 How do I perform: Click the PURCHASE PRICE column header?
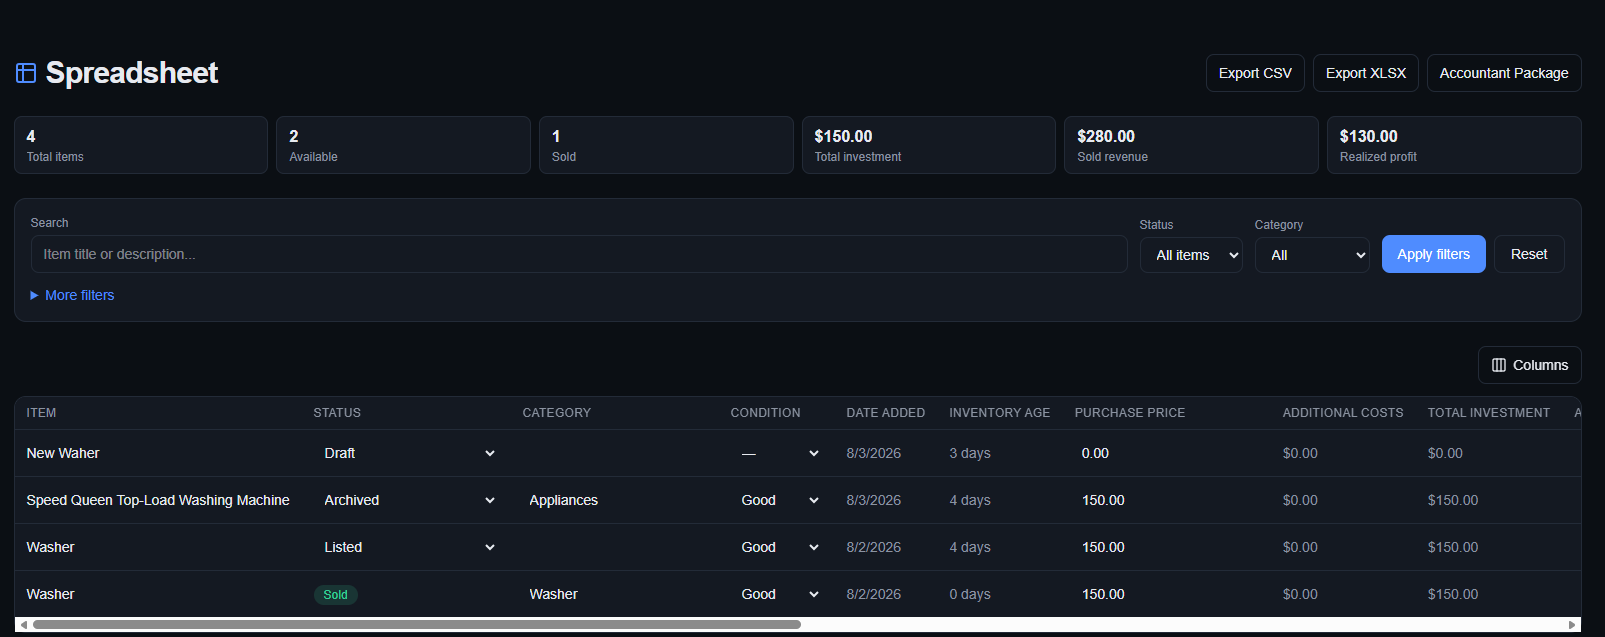coord(1129,413)
